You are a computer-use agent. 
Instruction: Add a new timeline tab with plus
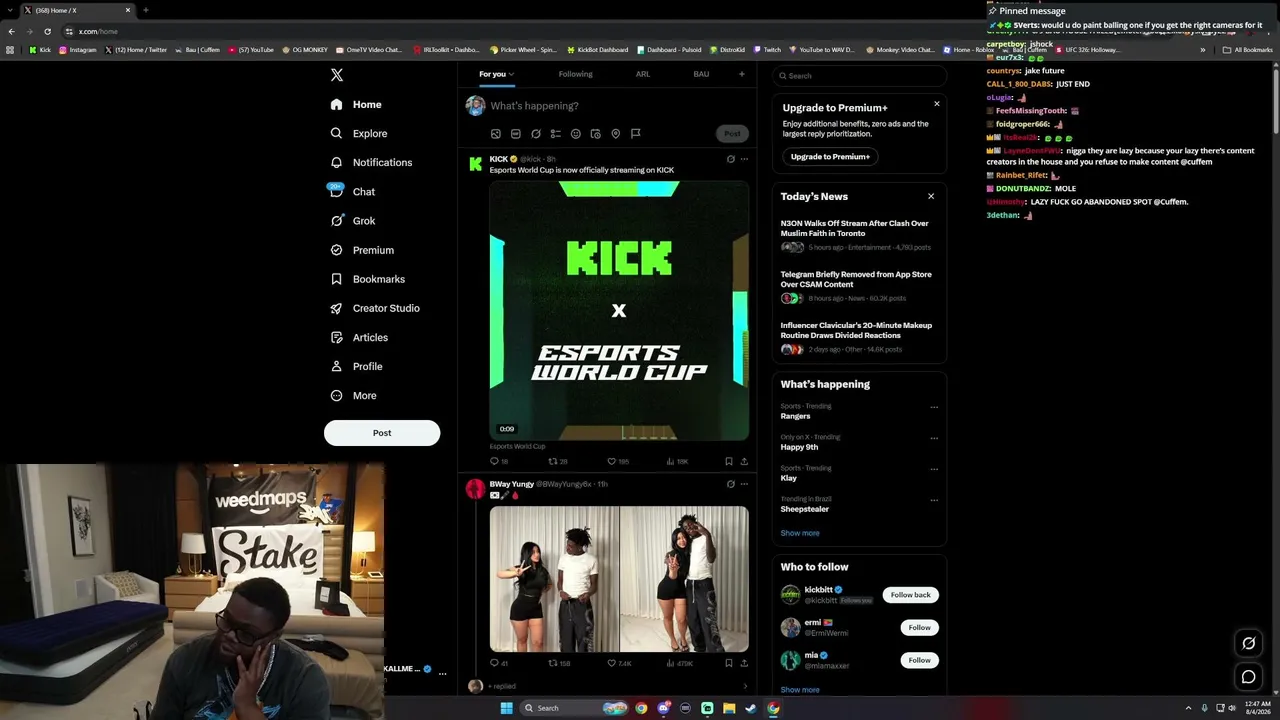(x=741, y=74)
